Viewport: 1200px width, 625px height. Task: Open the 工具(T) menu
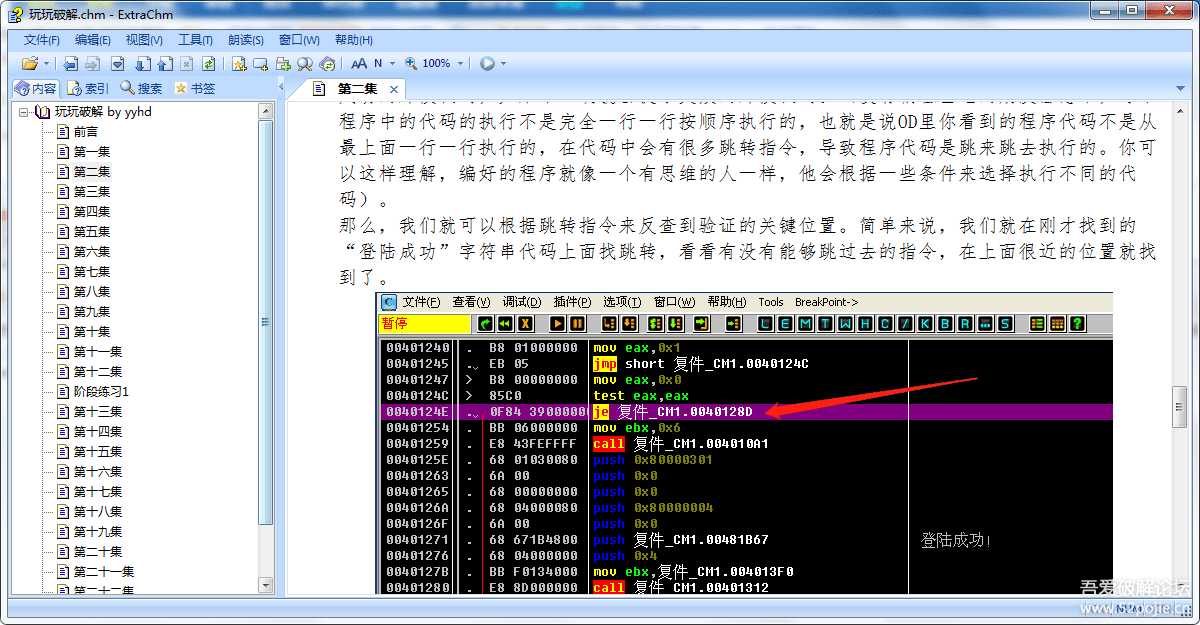pos(195,40)
